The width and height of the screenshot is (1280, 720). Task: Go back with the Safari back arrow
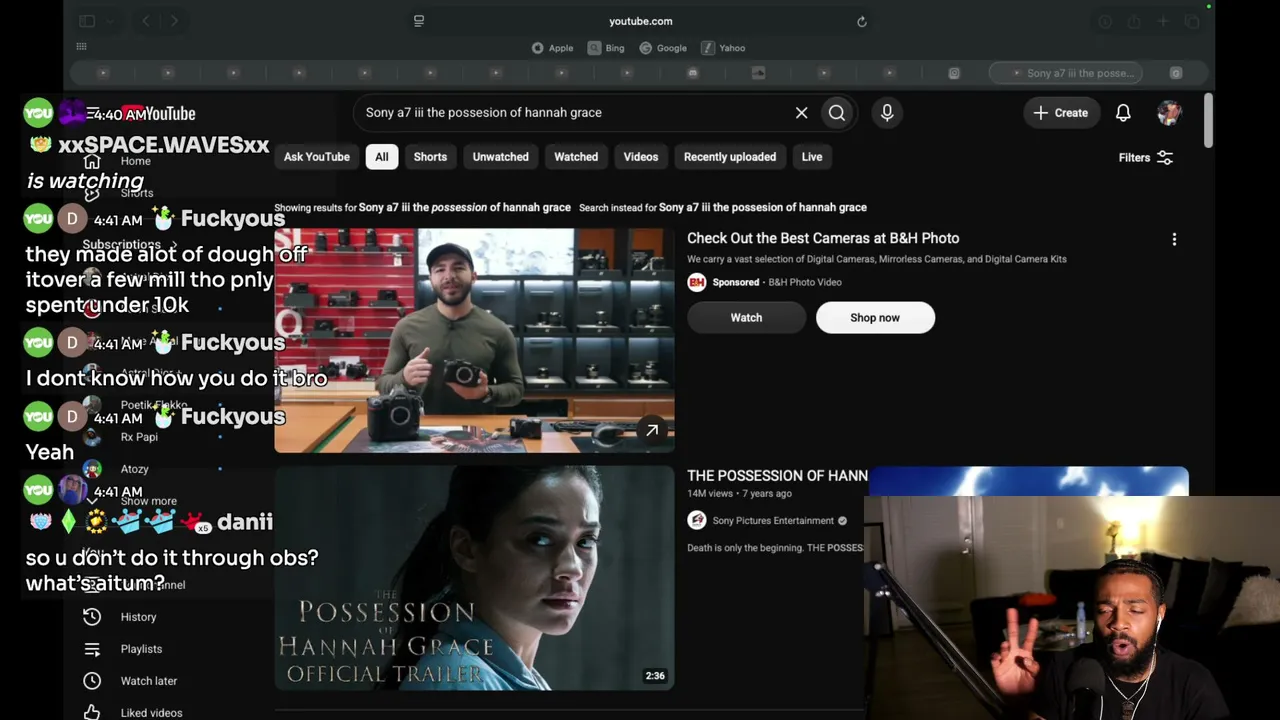pyautogui.click(x=146, y=21)
